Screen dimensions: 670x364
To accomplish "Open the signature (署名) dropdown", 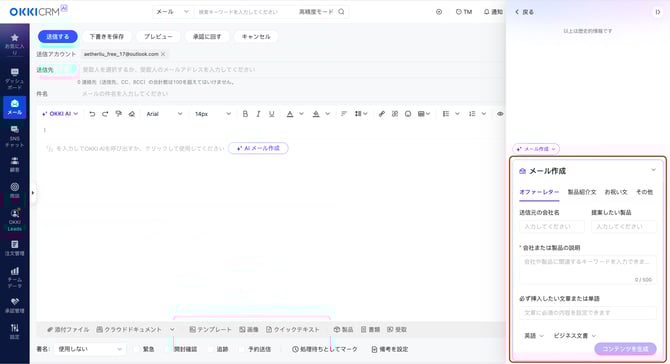I will pos(90,349).
